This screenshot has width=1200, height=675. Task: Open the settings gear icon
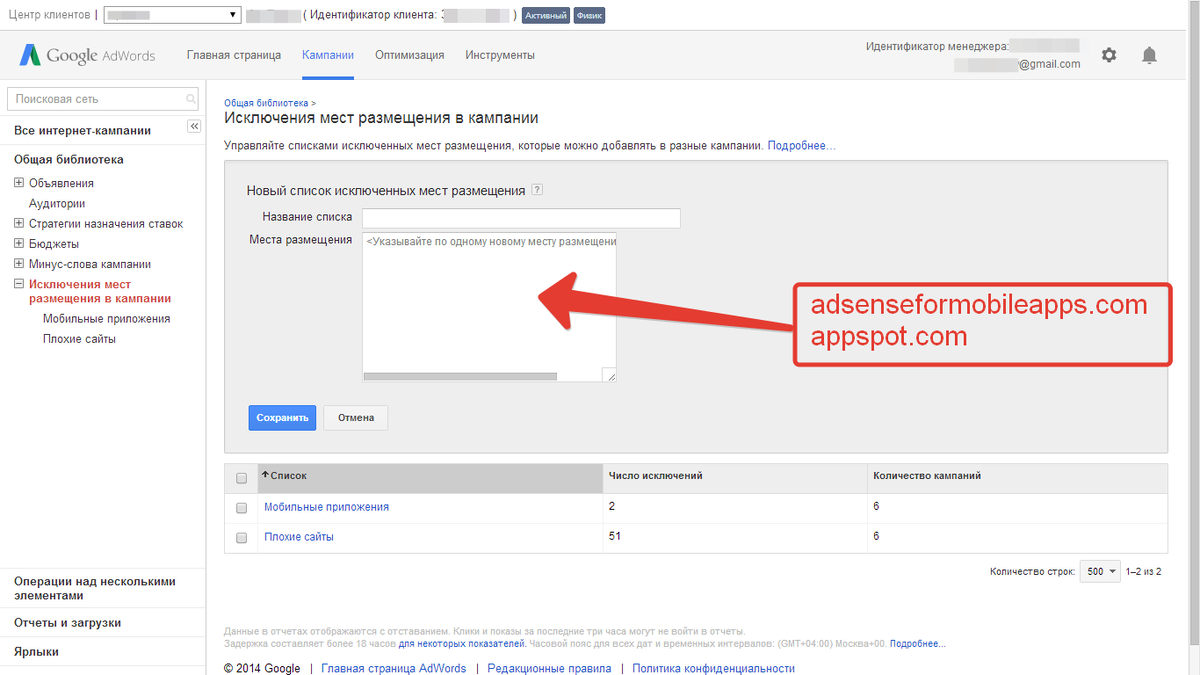[x=1109, y=55]
